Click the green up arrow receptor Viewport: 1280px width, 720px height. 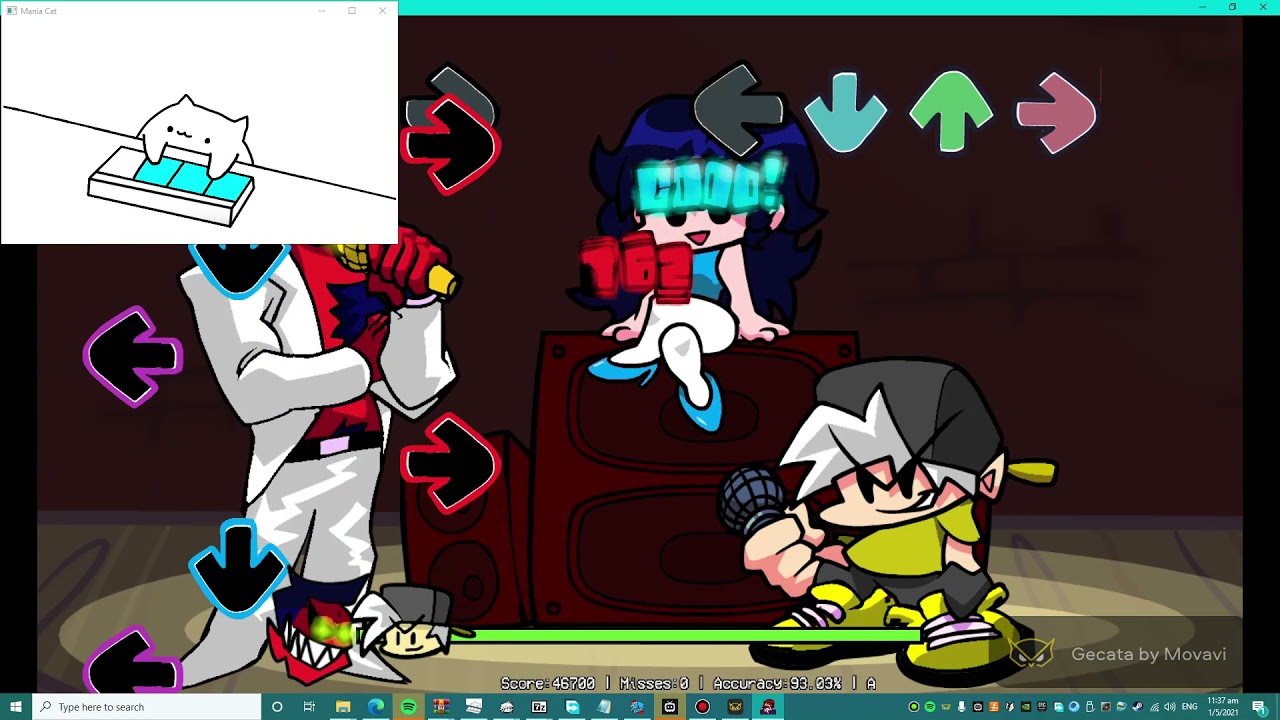pyautogui.click(x=951, y=112)
